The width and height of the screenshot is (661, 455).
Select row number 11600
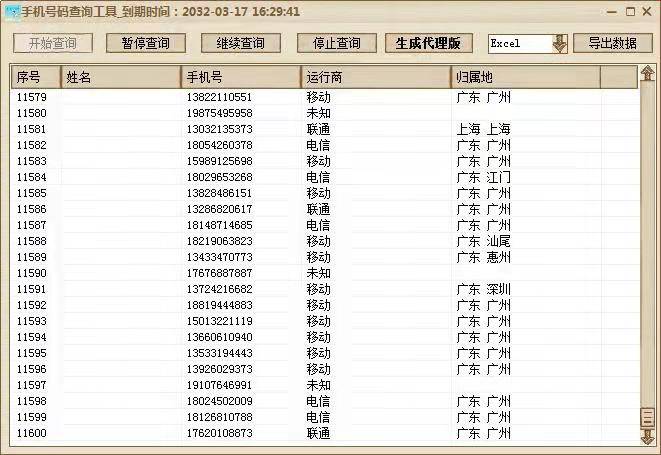tap(32, 434)
